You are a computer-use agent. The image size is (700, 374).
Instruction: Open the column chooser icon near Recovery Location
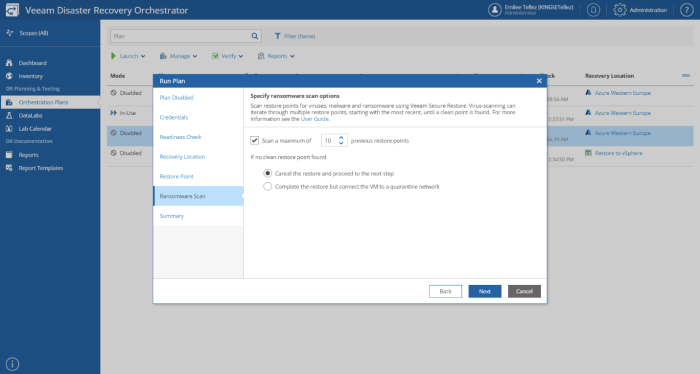[x=686, y=75]
